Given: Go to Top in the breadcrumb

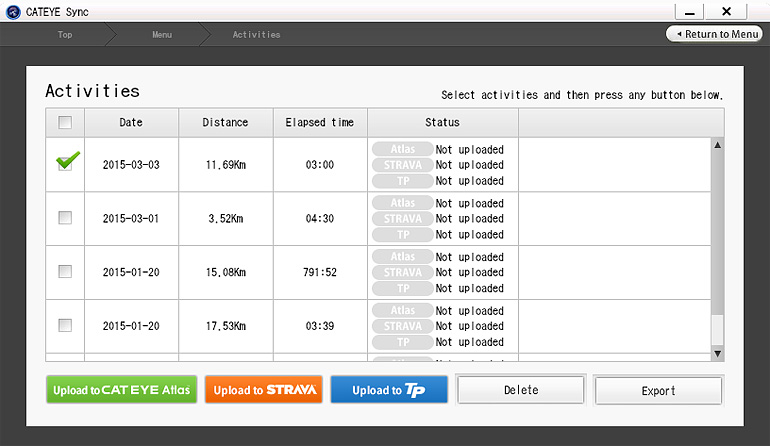Looking at the screenshot, I should click(65, 35).
